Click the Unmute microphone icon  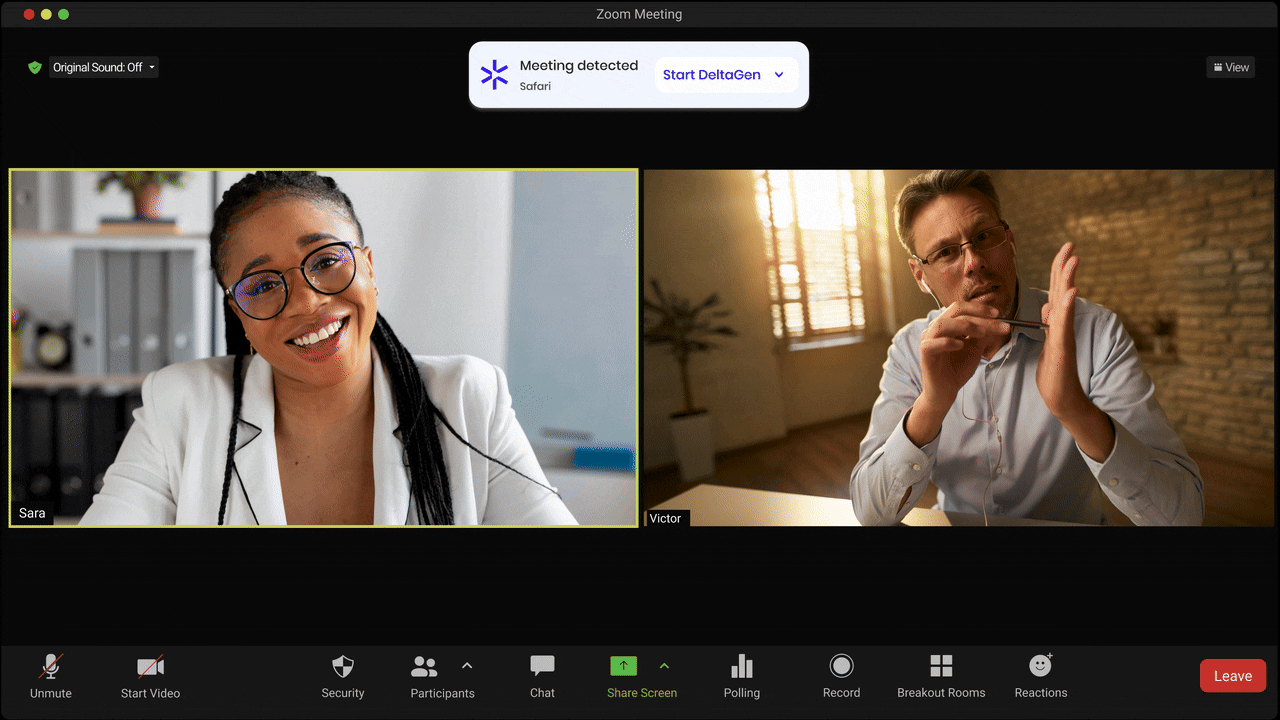point(51,666)
